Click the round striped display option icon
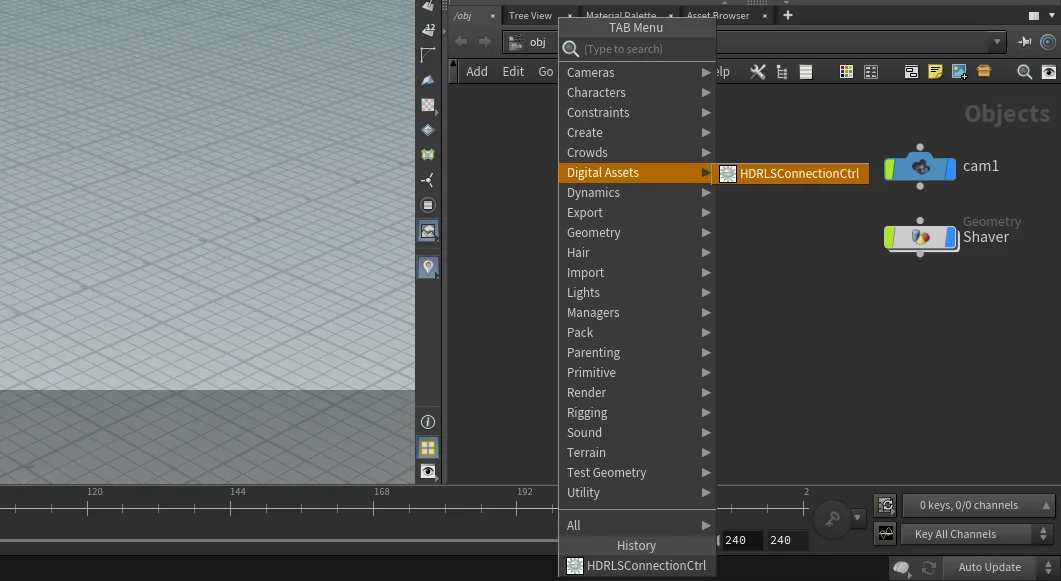Viewport: 1061px width, 581px height. coord(428,205)
